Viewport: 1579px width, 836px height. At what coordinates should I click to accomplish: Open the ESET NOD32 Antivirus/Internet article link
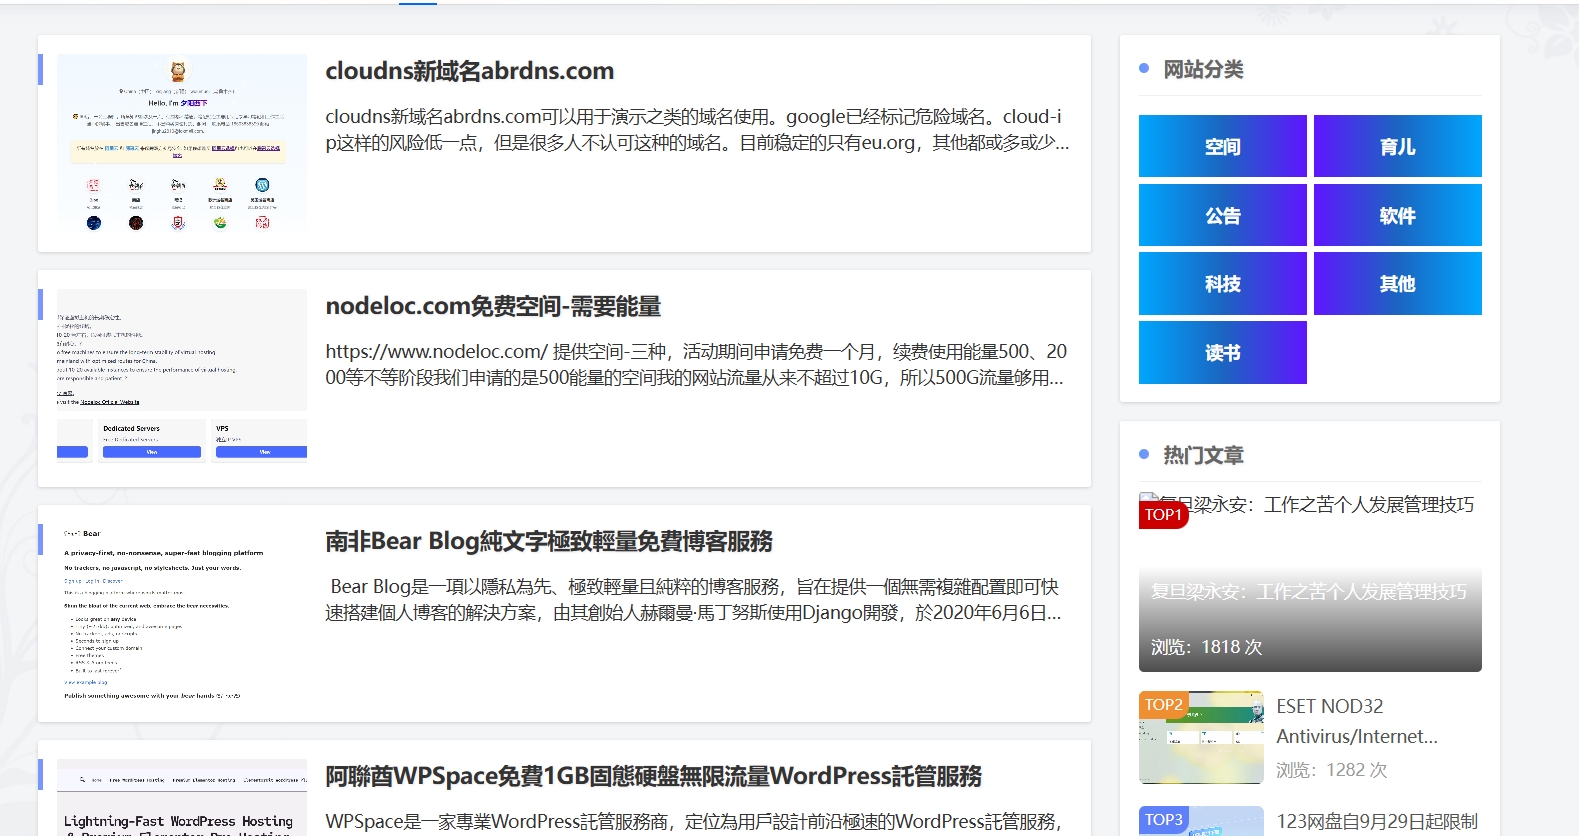pos(1357,721)
